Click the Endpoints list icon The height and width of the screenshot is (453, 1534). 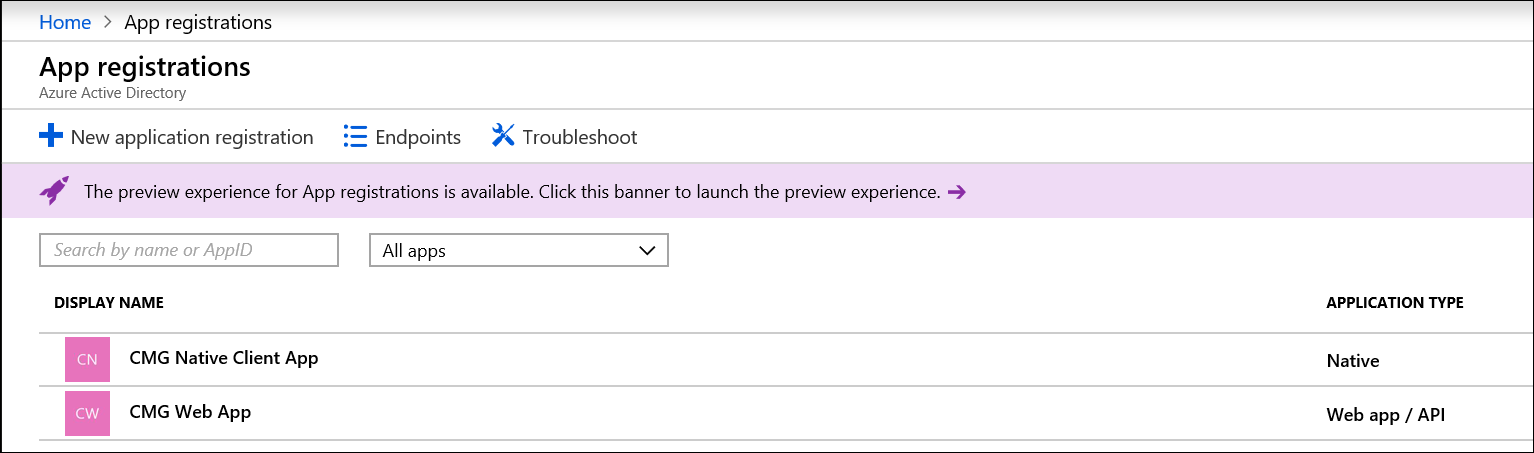tap(355, 136)
